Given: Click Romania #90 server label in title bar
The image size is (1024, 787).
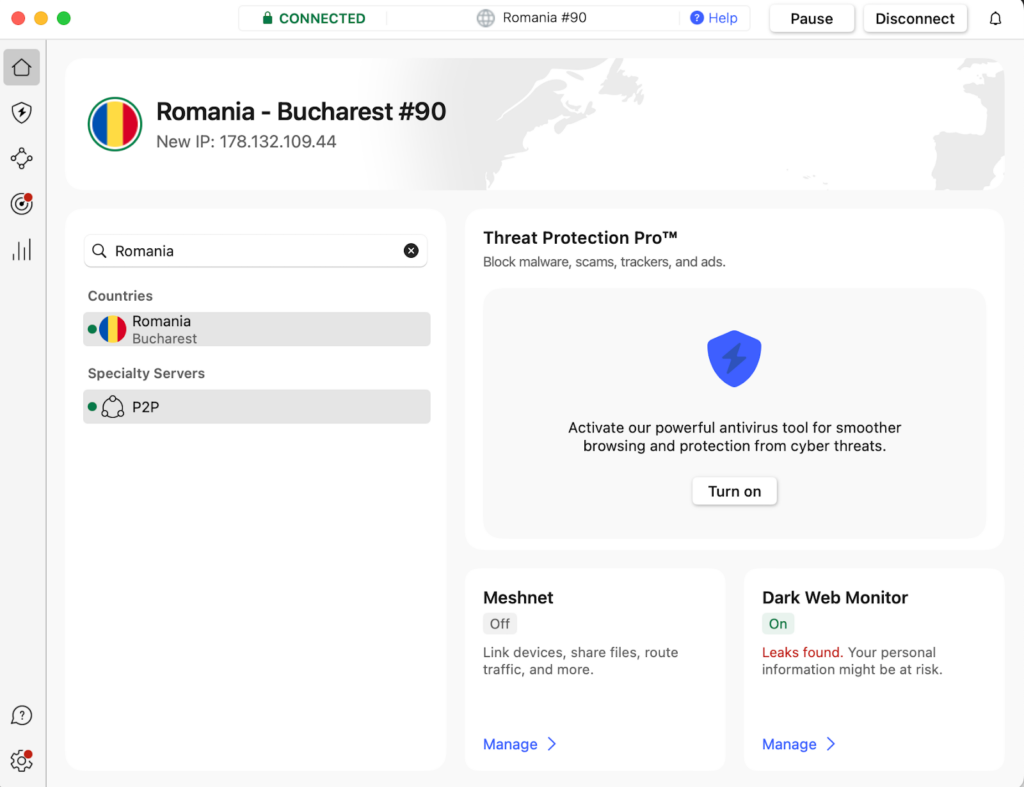Looking at the screenshot, I should (545, 18).
